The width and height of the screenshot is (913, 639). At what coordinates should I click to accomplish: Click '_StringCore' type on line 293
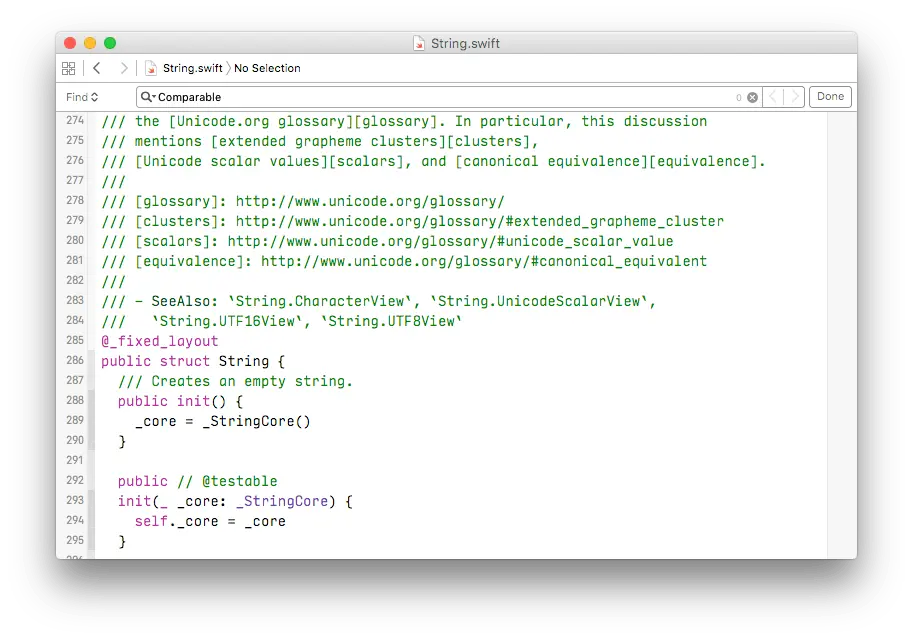282,502
